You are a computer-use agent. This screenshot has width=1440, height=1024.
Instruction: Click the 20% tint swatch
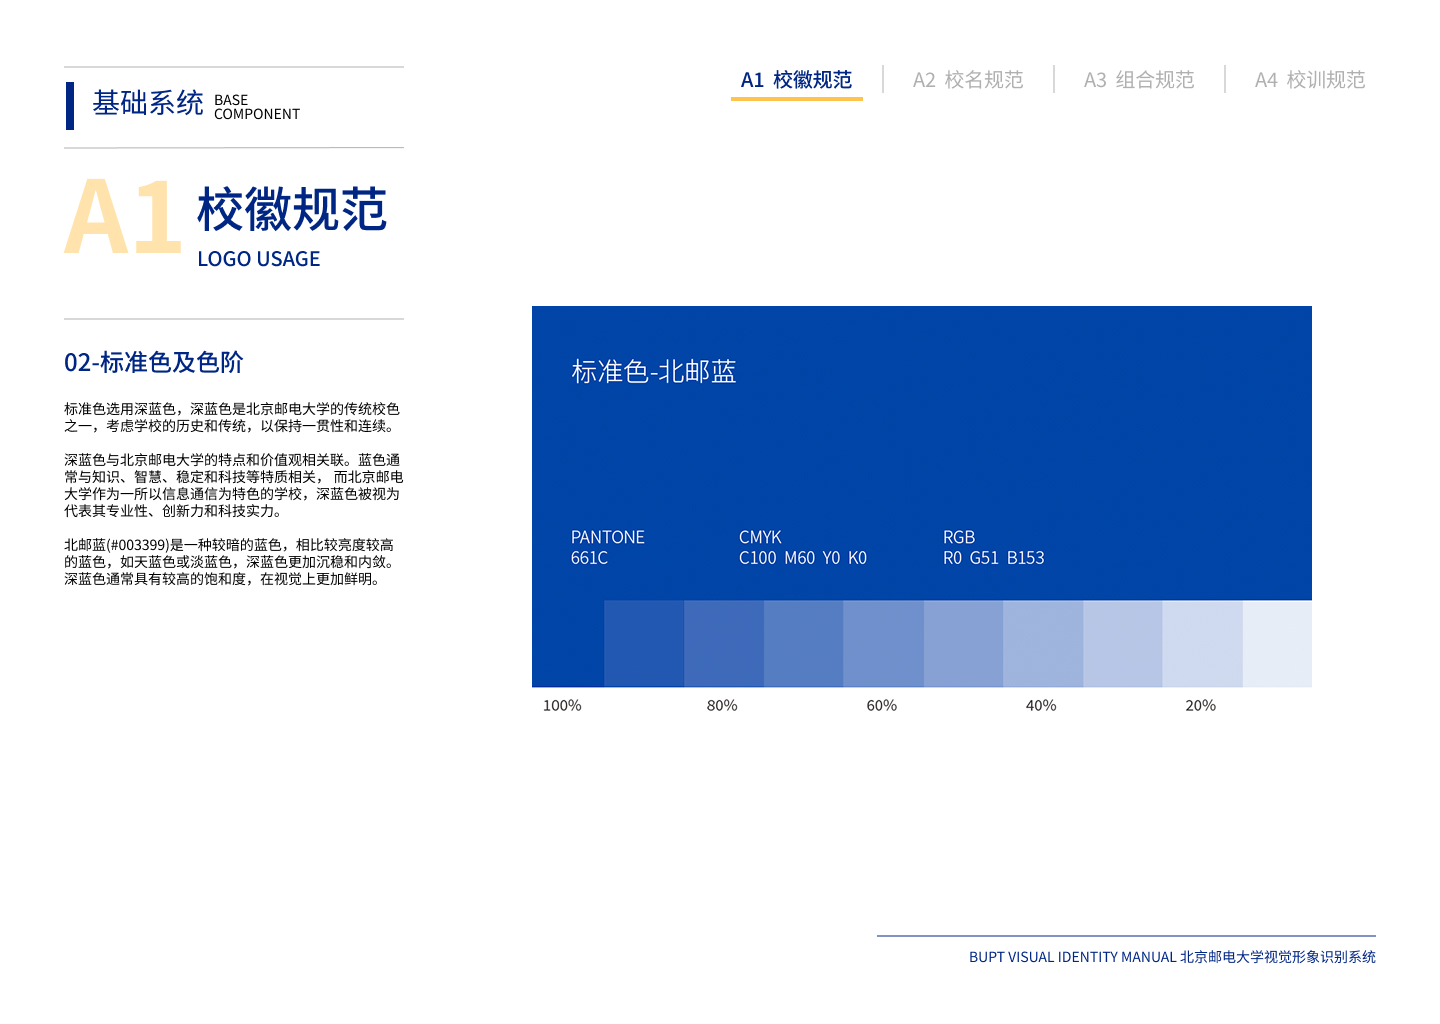click(x=1202, y=643)
